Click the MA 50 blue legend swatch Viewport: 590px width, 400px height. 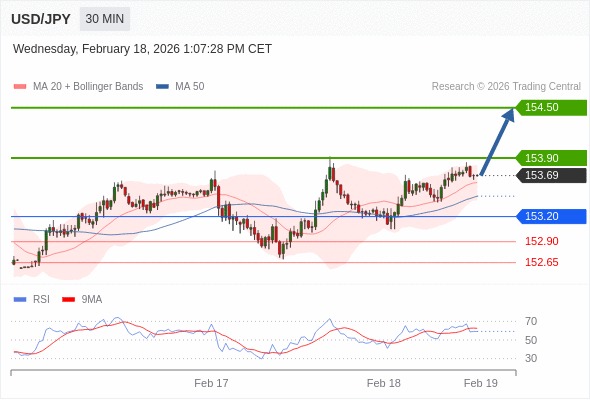[x=162, y=87]
